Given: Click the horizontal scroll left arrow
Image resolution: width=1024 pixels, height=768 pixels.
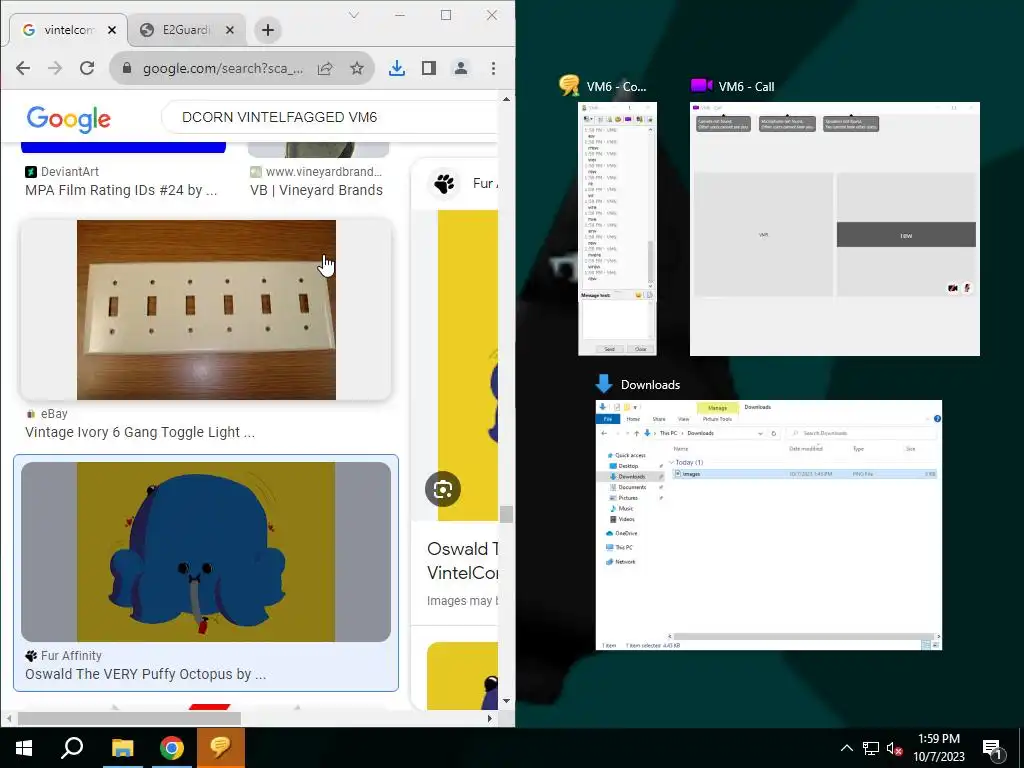Looking at the screenshot, I should 8,718.
